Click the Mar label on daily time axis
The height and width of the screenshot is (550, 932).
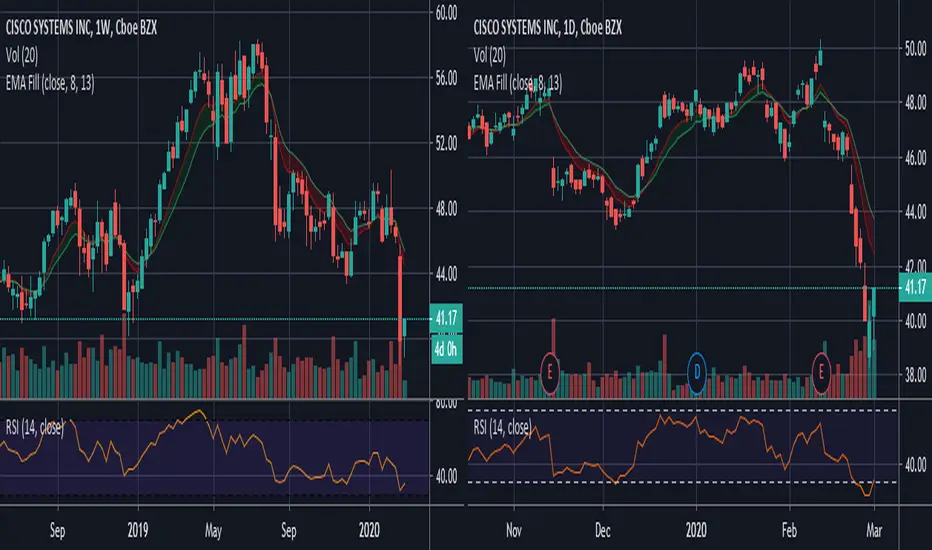(x=874, y=530)
